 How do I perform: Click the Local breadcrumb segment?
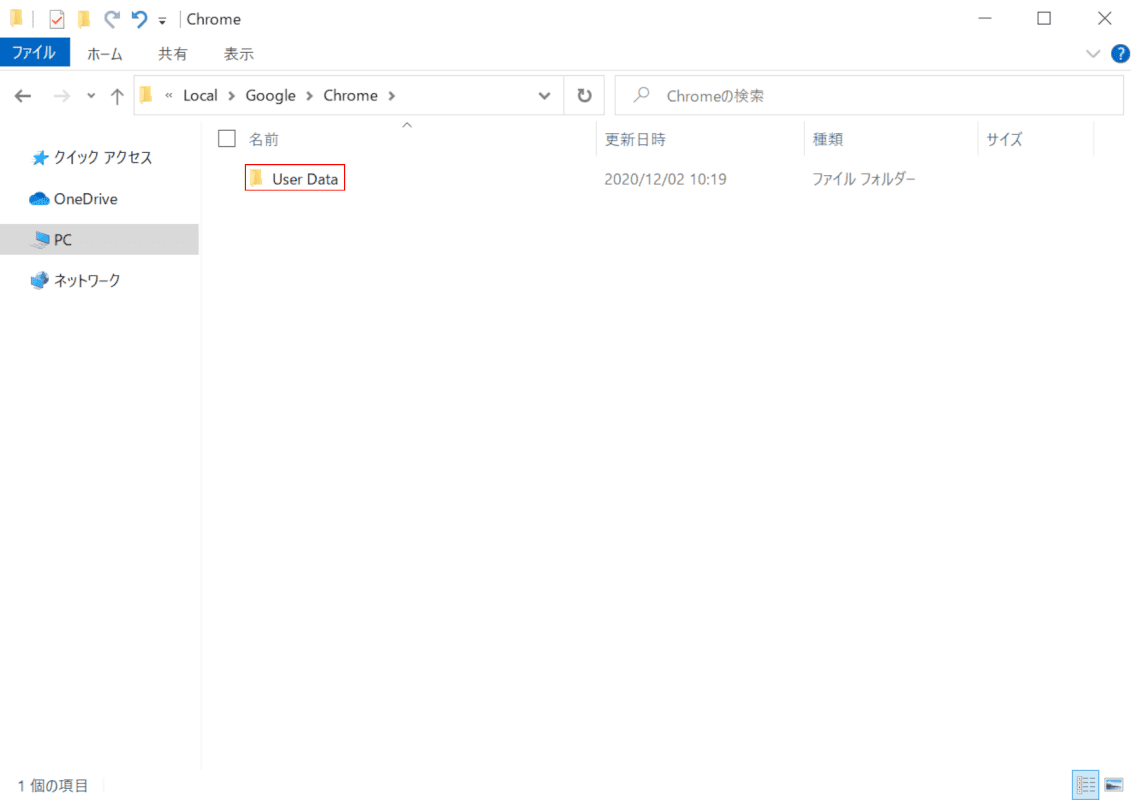(x=200, y=95)
